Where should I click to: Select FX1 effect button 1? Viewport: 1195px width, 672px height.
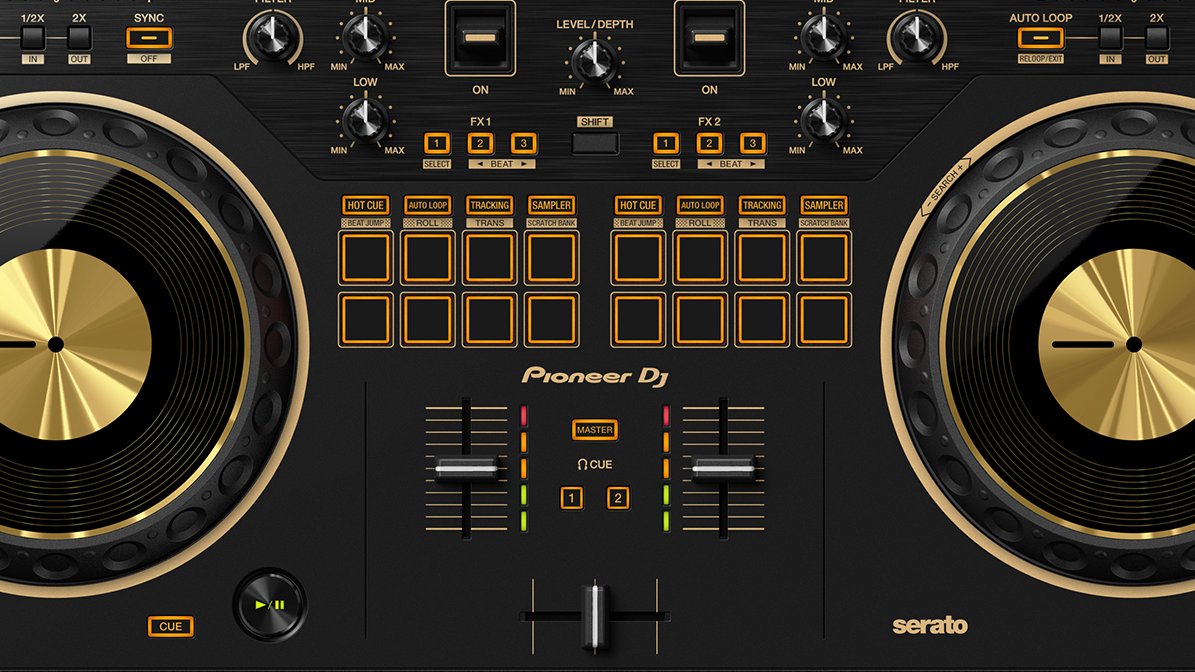437,143
